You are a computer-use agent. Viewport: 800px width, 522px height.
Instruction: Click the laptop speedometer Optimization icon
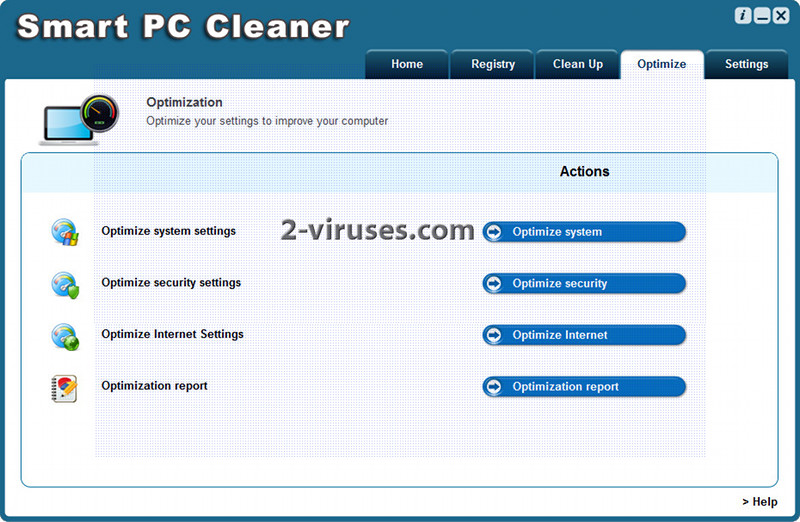tap(79, 120)
